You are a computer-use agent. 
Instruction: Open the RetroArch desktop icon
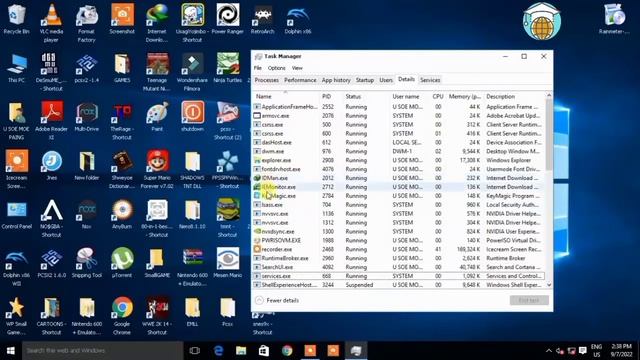pyautogui.click(x=262, y=19)
